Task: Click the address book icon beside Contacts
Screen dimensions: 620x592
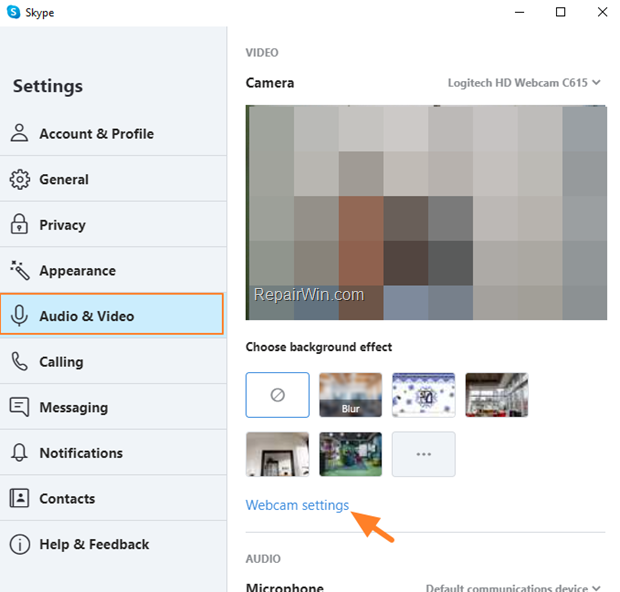Action: [x=19, y=498]
